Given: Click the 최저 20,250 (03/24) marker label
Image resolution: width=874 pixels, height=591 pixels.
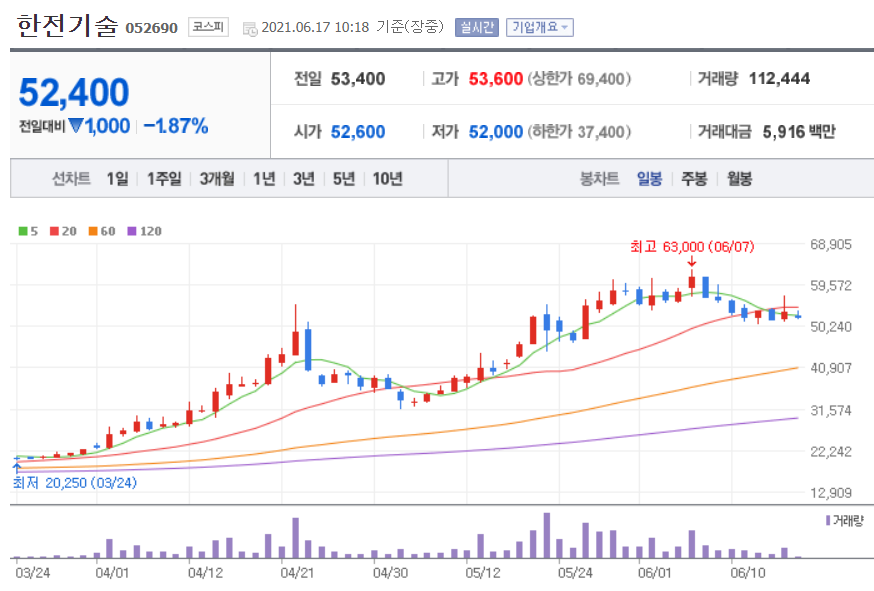Looking at the screenshot, I should (x=75, y=482).
